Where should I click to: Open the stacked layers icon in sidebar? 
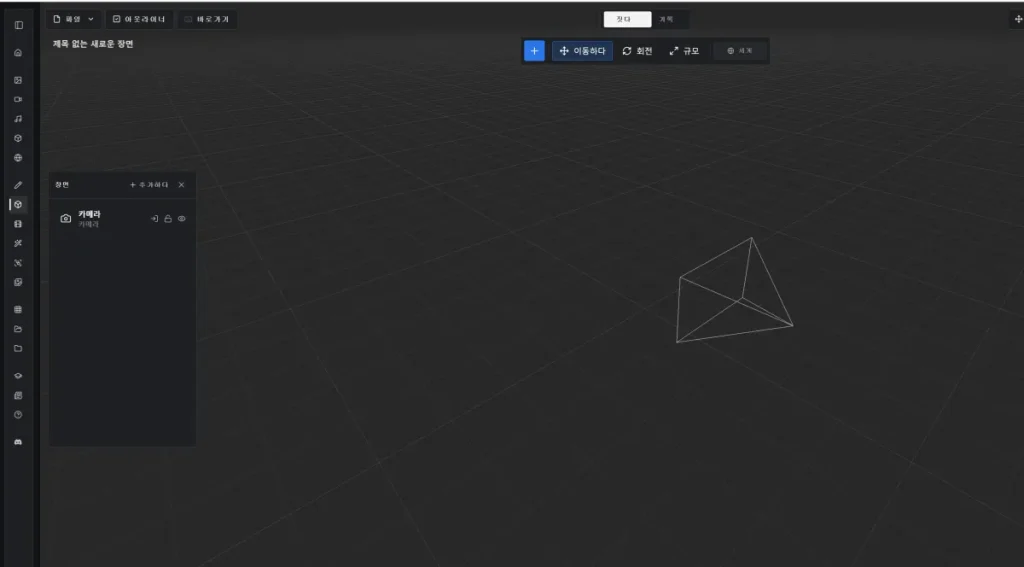click(x=18, y=376)
